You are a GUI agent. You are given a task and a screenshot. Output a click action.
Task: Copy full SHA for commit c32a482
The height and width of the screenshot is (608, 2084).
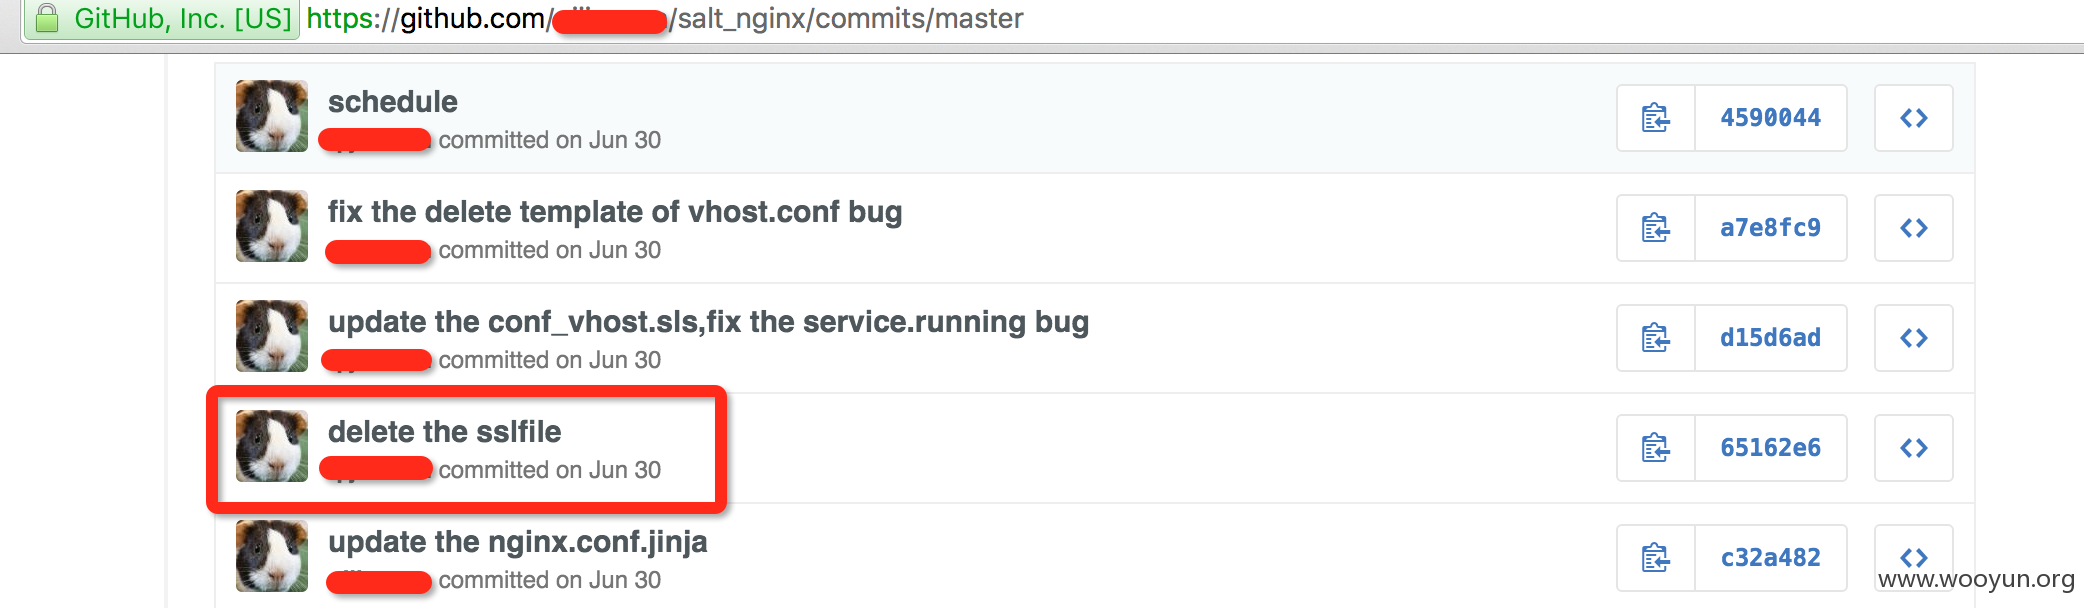click(1656, 558)
